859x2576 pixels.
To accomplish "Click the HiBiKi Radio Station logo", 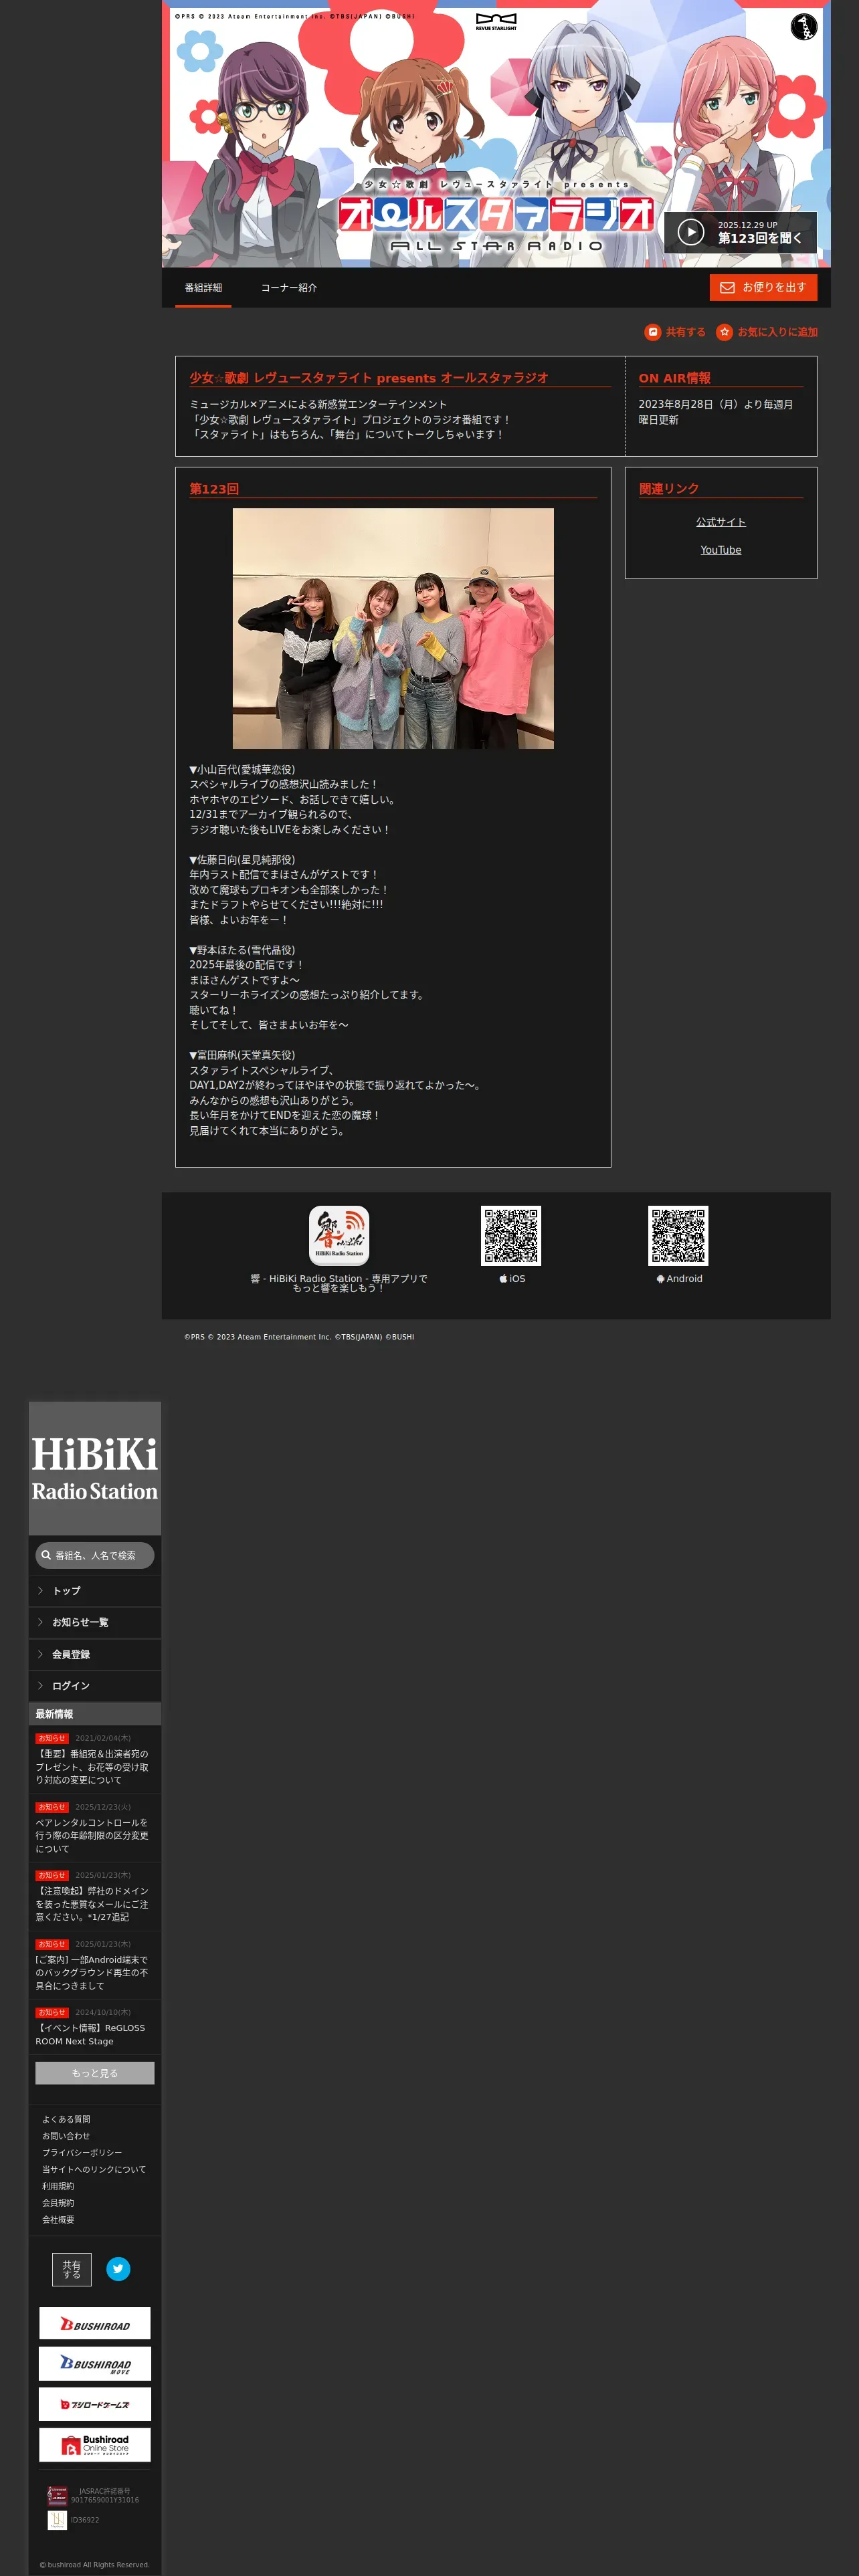I will coord(95,1468).
